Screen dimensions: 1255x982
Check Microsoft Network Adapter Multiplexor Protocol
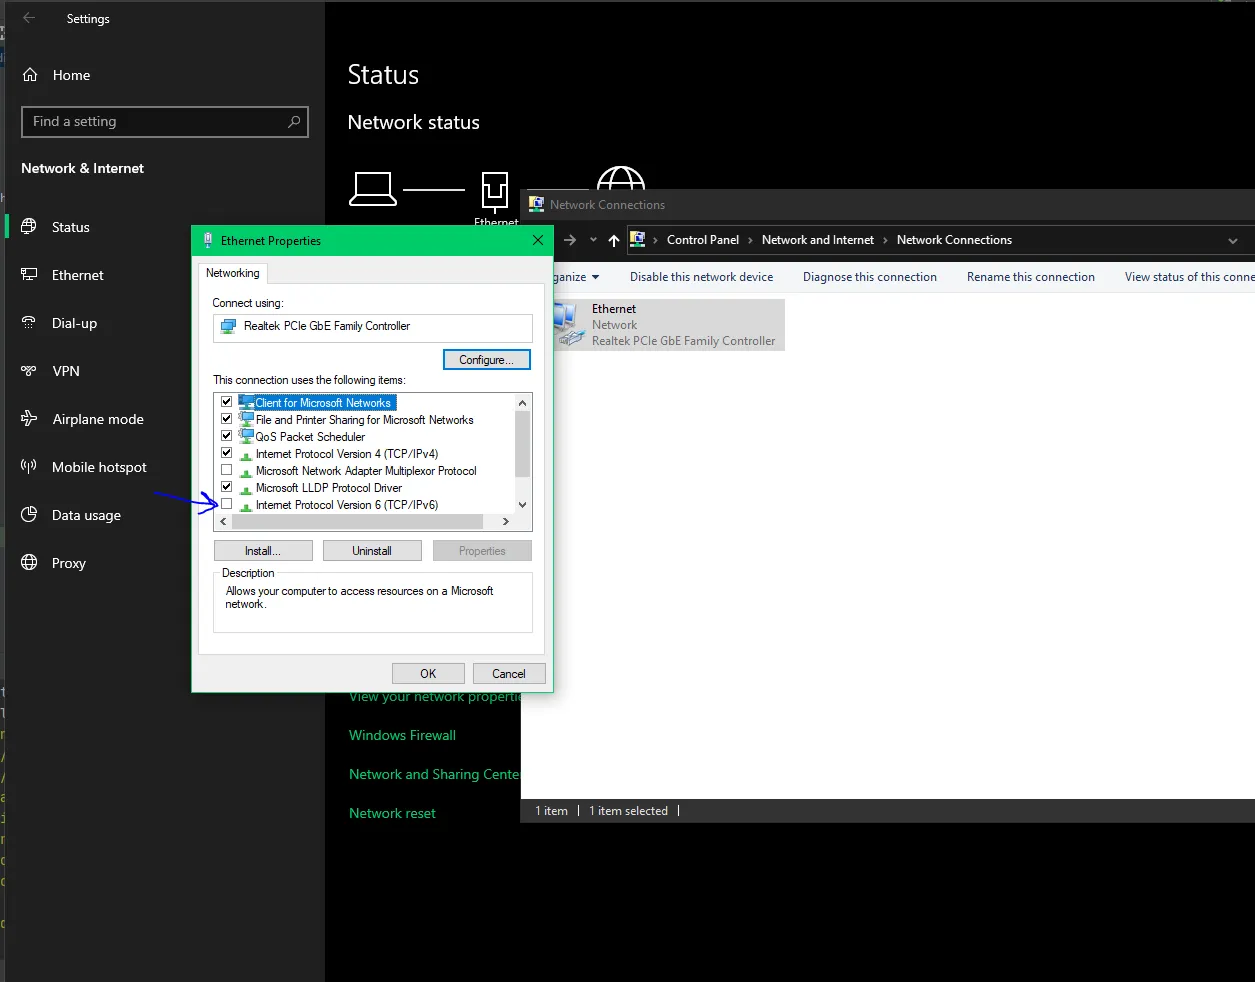pos(226,470)
